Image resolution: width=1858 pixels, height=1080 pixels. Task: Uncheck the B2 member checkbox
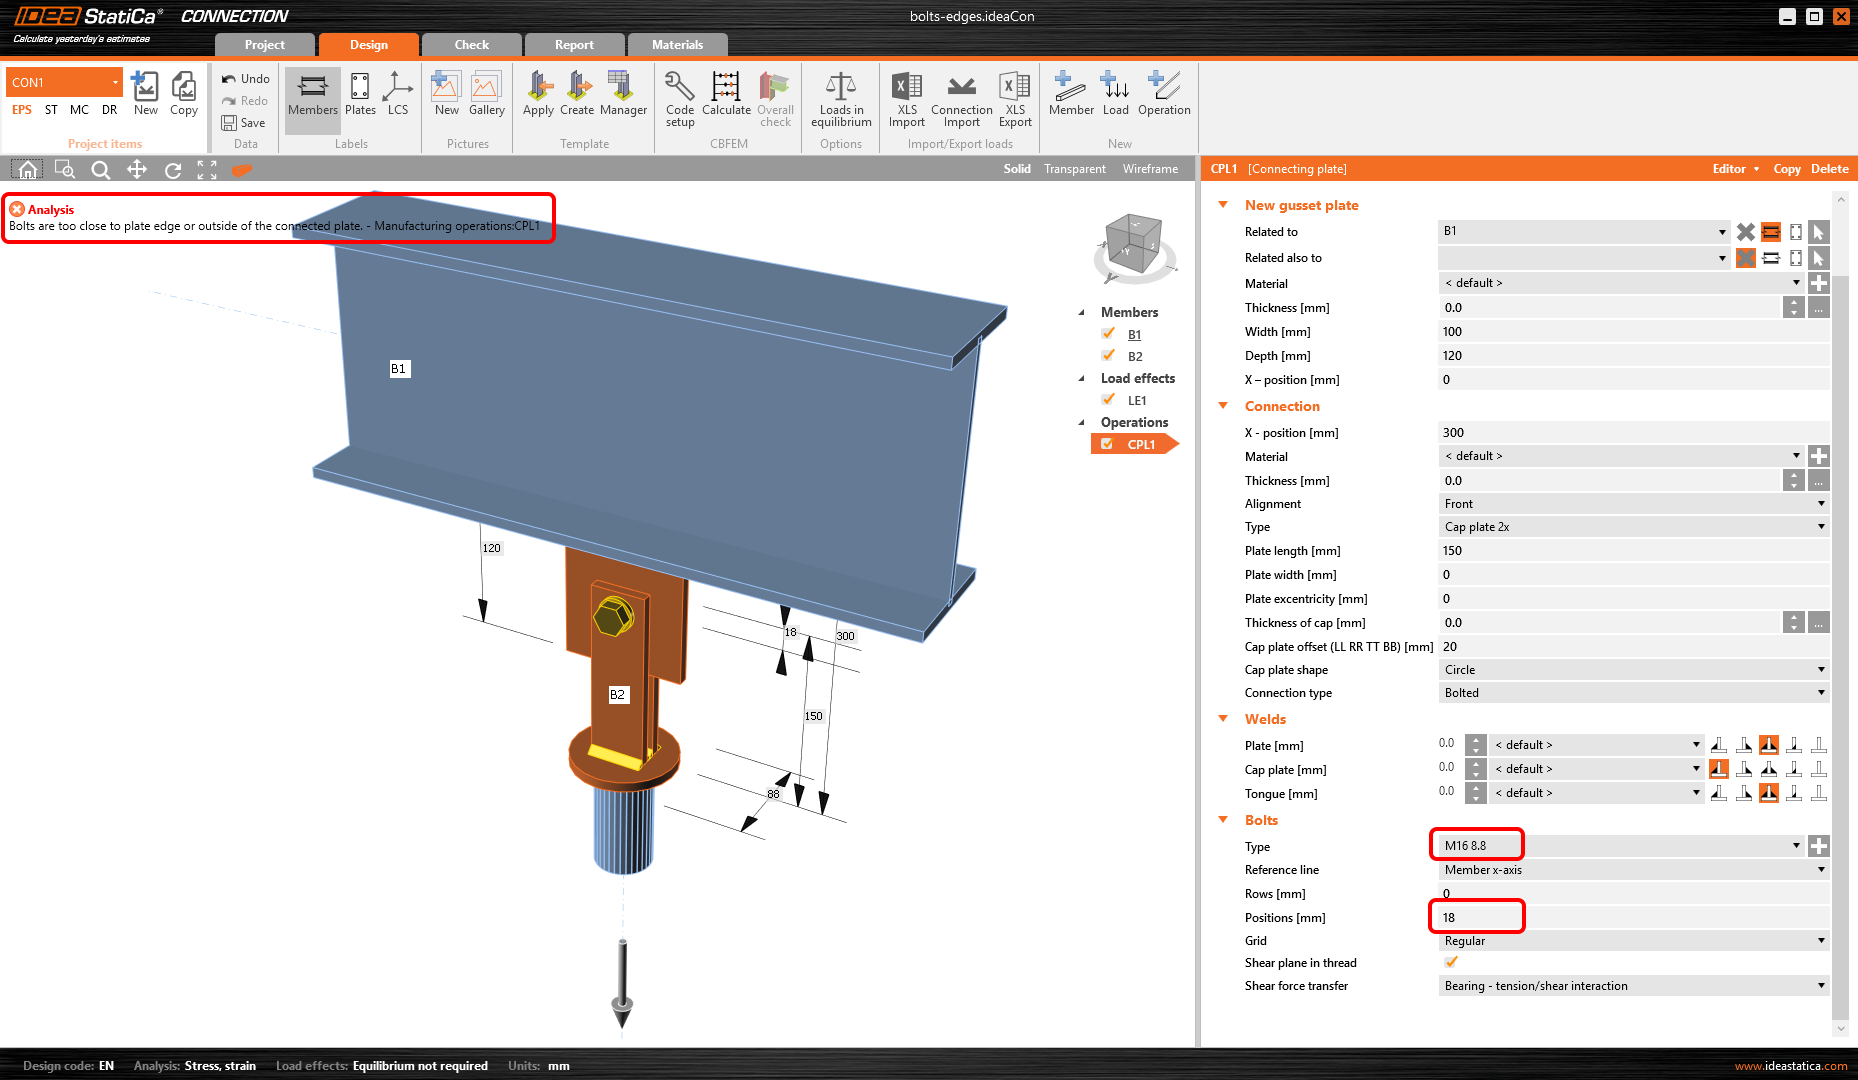tap(1108, 356)
